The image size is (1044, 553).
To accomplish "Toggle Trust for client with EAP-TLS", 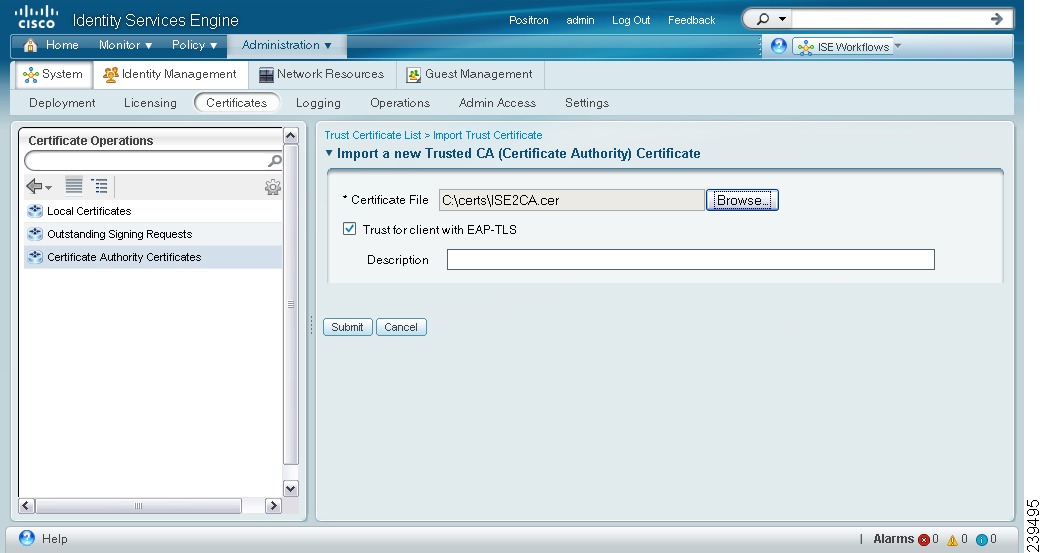I will pos(350,229).
